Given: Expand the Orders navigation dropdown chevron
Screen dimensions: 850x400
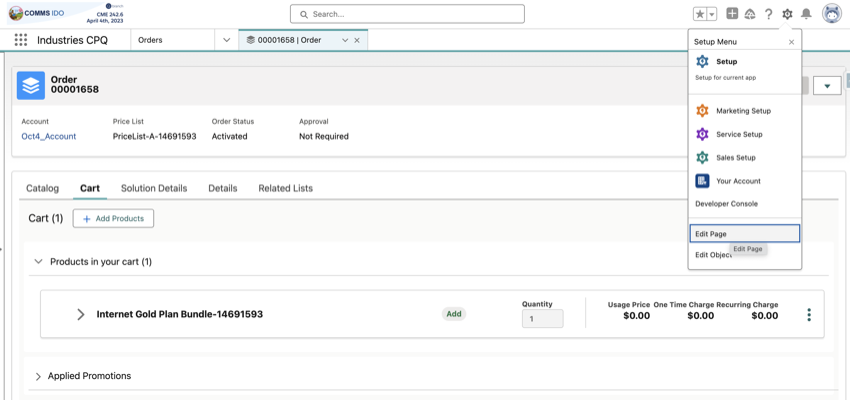Looking at the screenshot, I should [x=227, y=40].
